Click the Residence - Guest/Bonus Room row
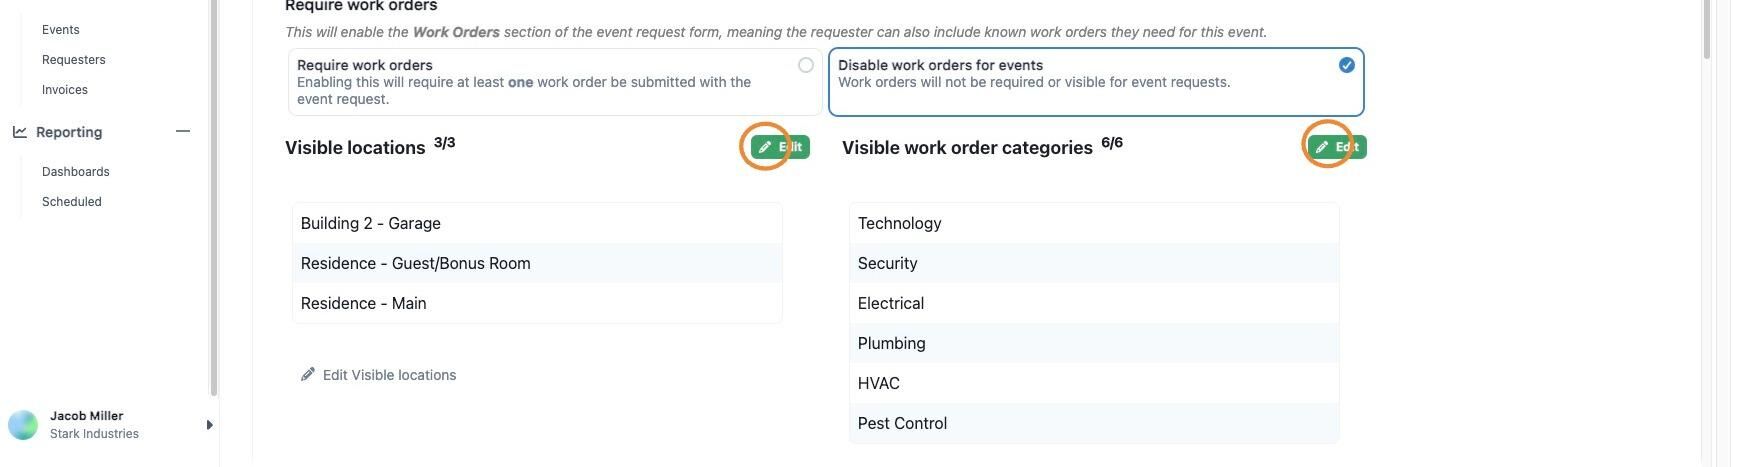Viewport: 1739px width, 467px height. (x=537, y=263)
